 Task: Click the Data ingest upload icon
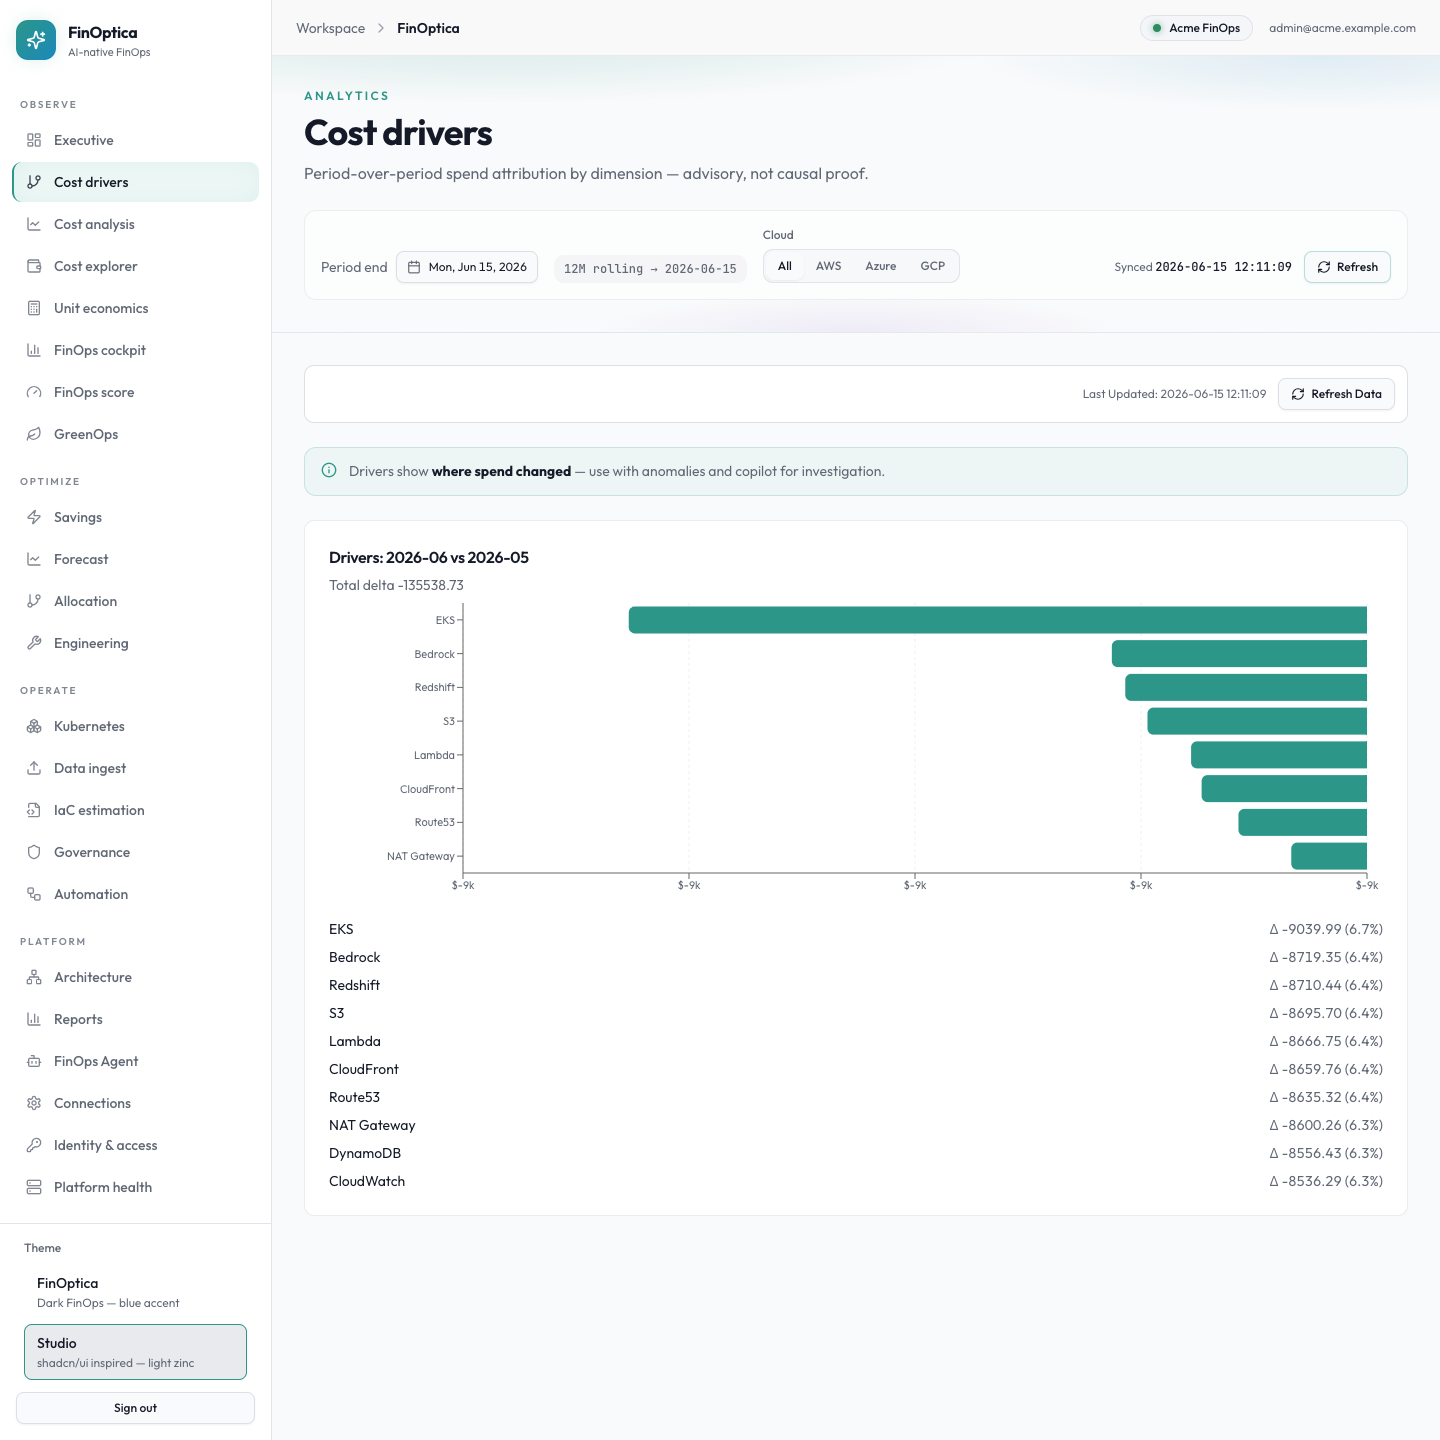tap(34, 768)
